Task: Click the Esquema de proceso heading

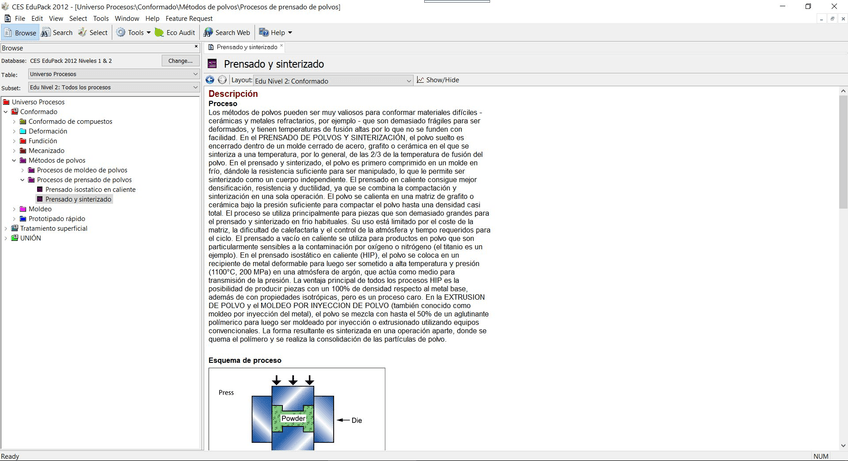Action: (245, 360)
